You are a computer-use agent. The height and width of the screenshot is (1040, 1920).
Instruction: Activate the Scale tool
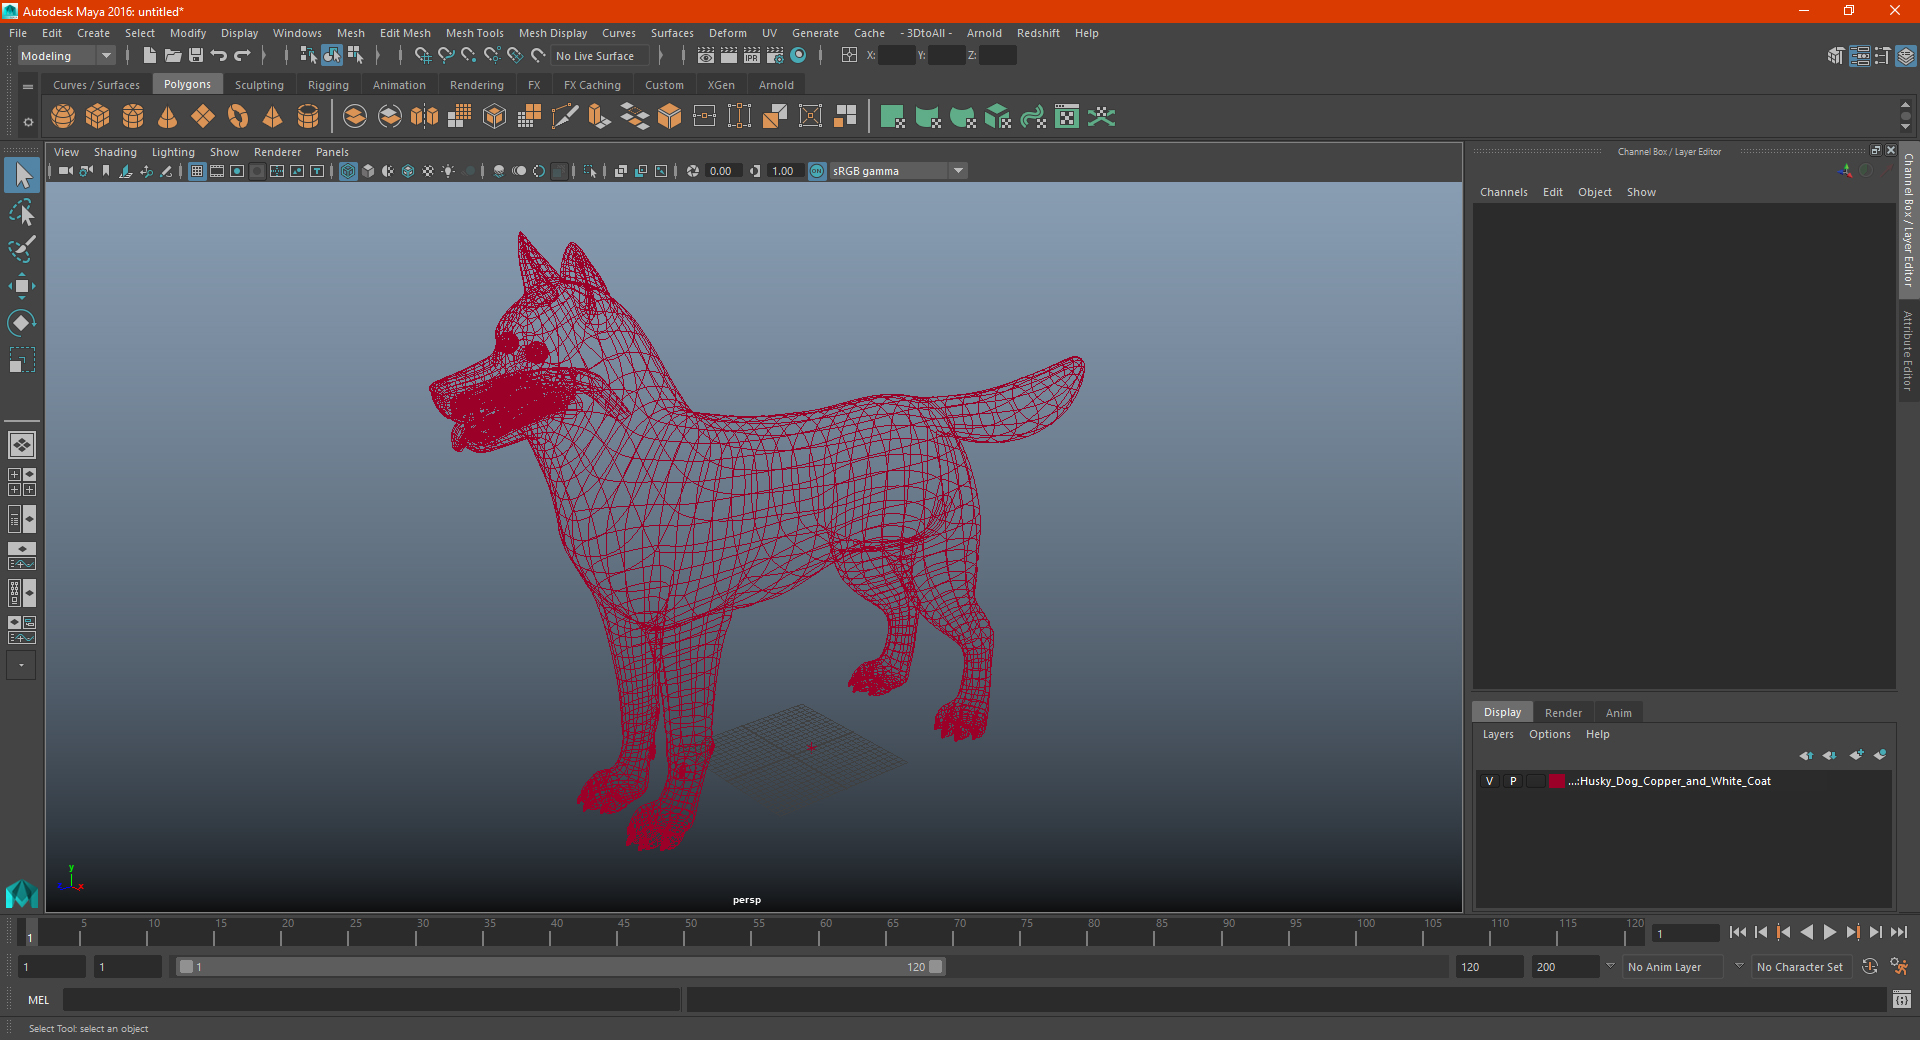tap(22, 360)
